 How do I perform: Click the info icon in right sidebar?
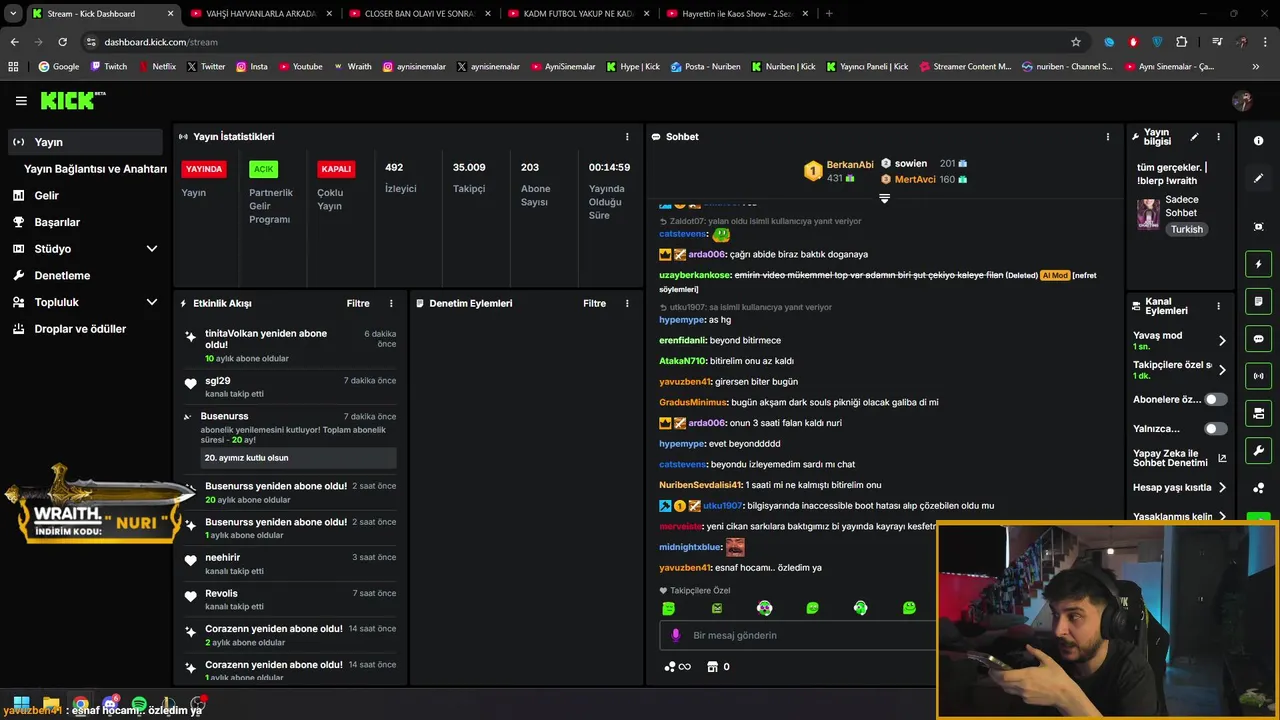[1258, 141]
